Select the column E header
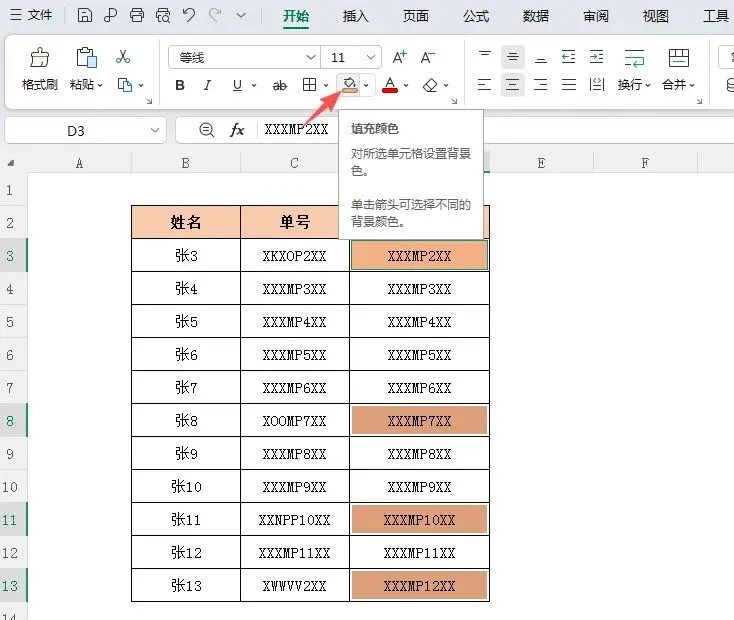This screenshot has width=734, height=620. point(541,163)
